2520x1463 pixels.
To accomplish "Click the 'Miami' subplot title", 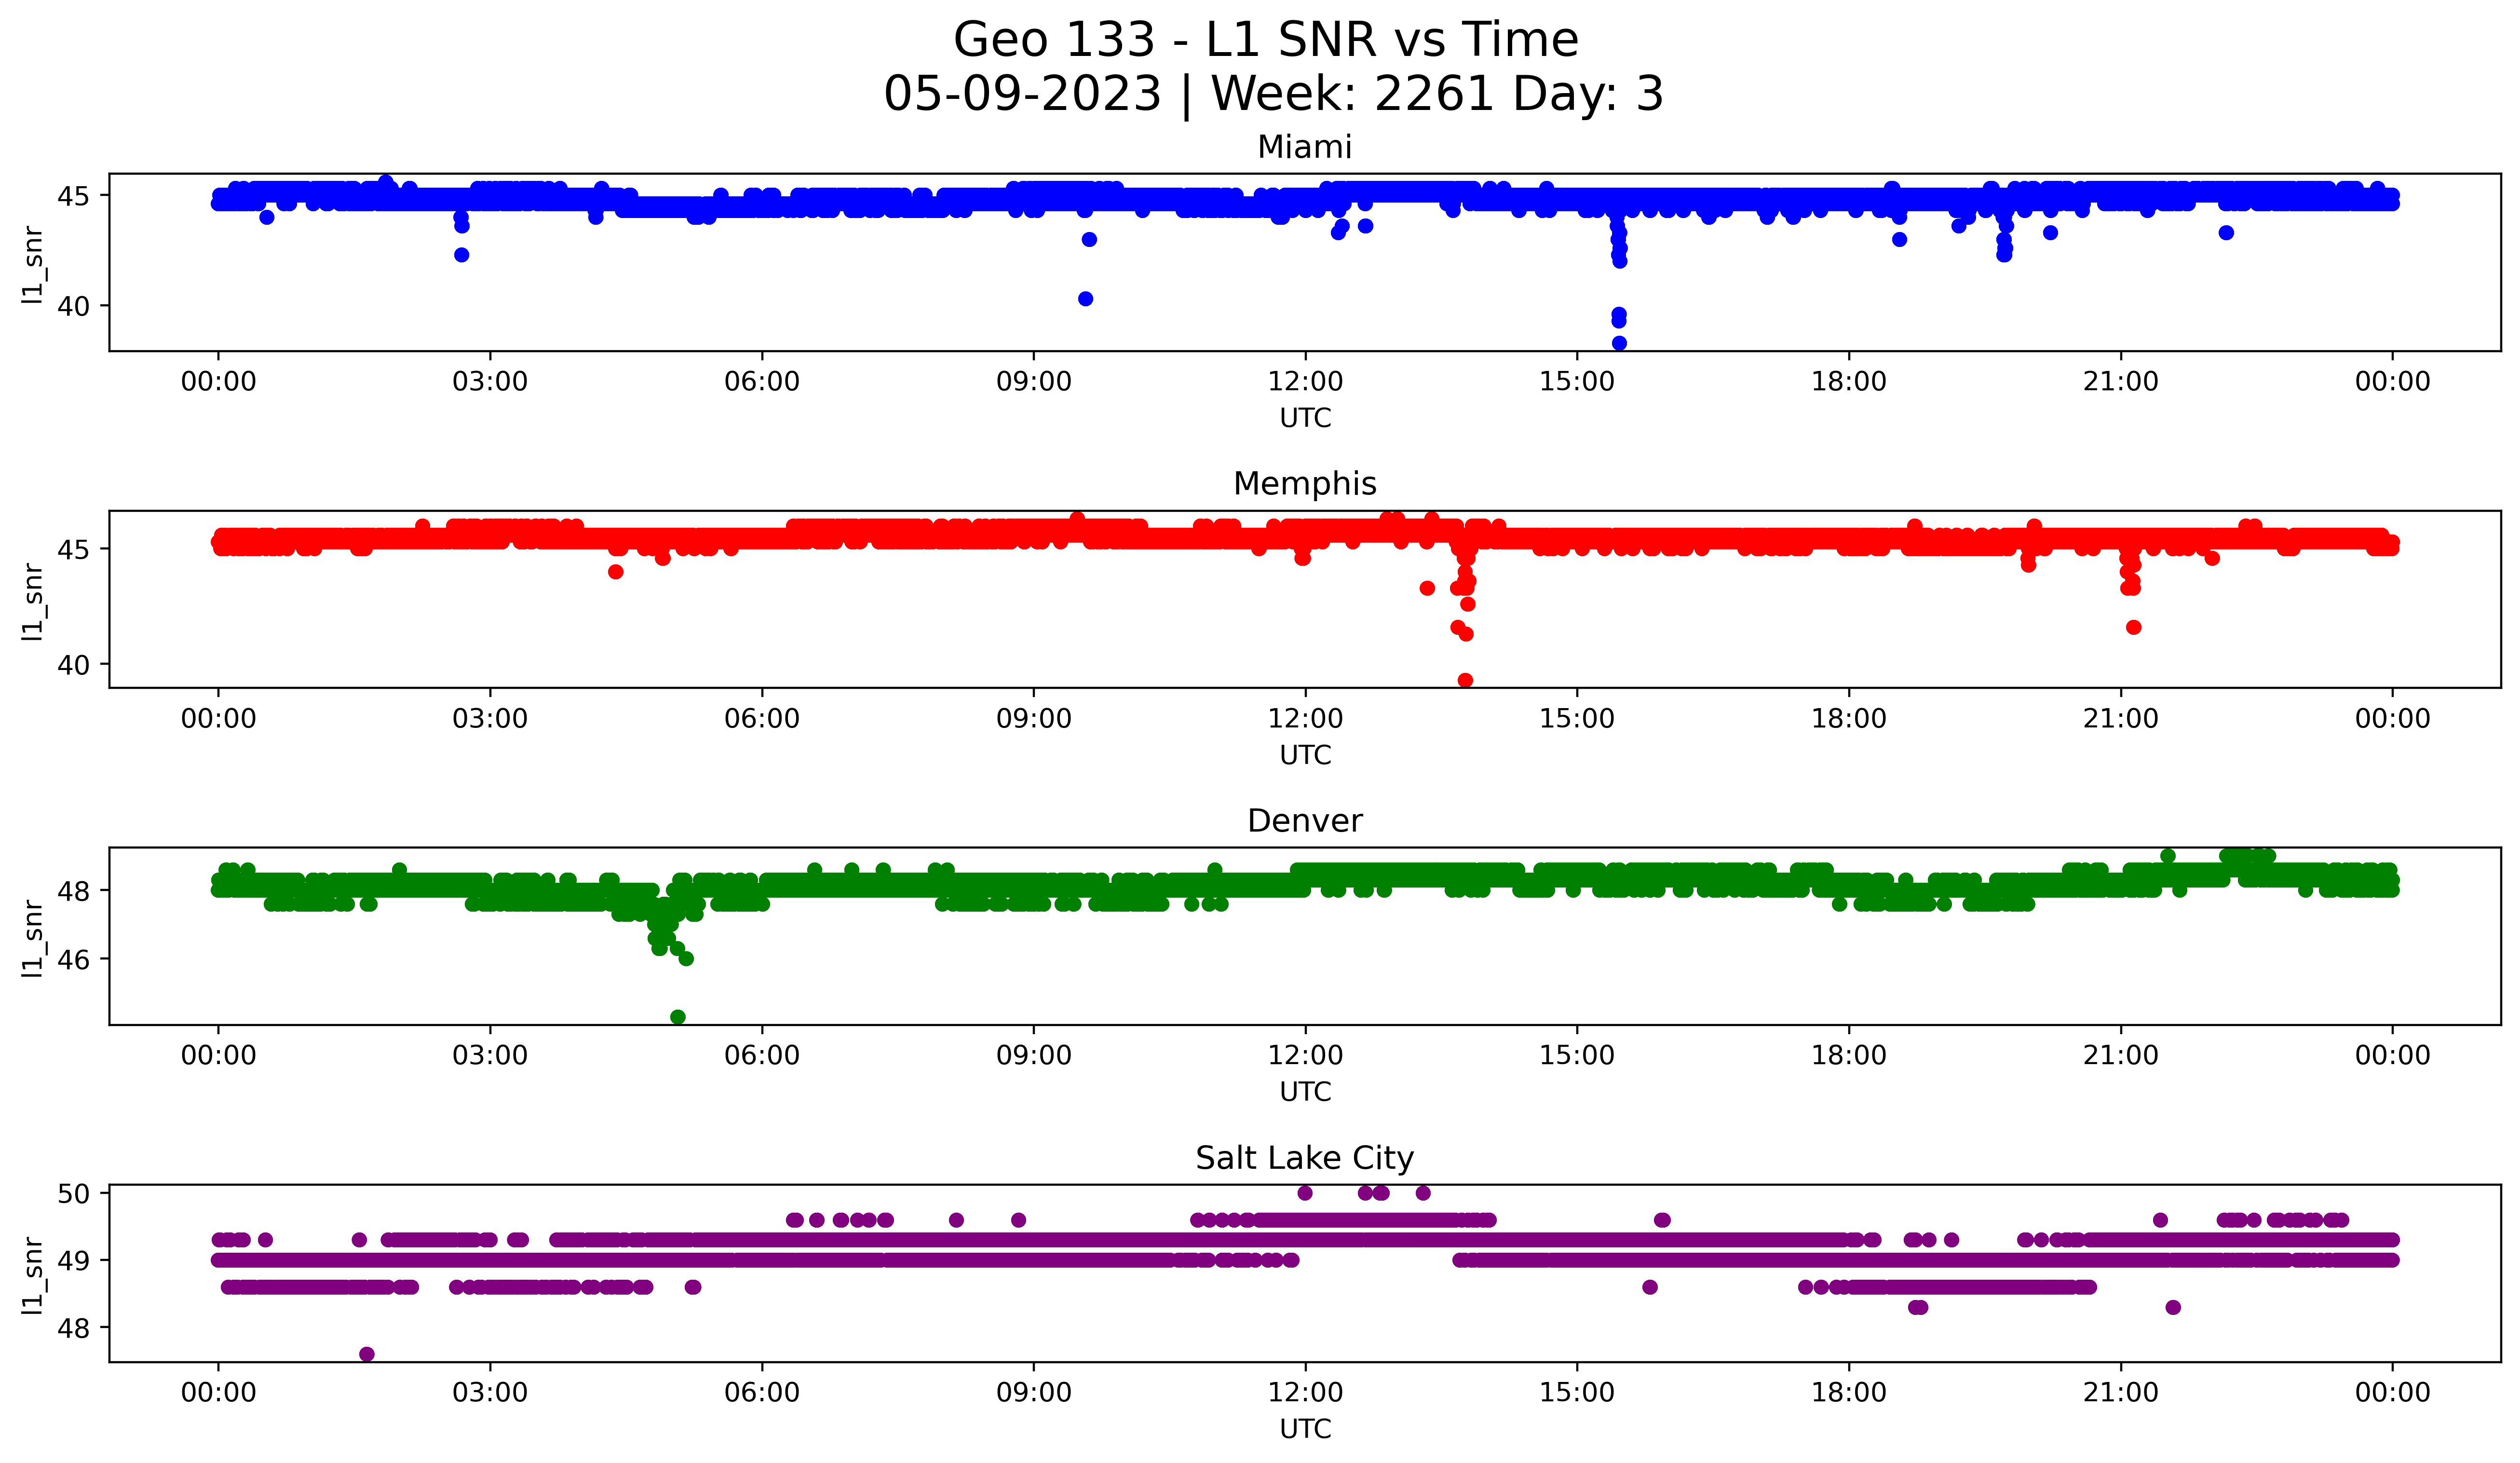I will pyautogui.click(x=1304, y=147).
